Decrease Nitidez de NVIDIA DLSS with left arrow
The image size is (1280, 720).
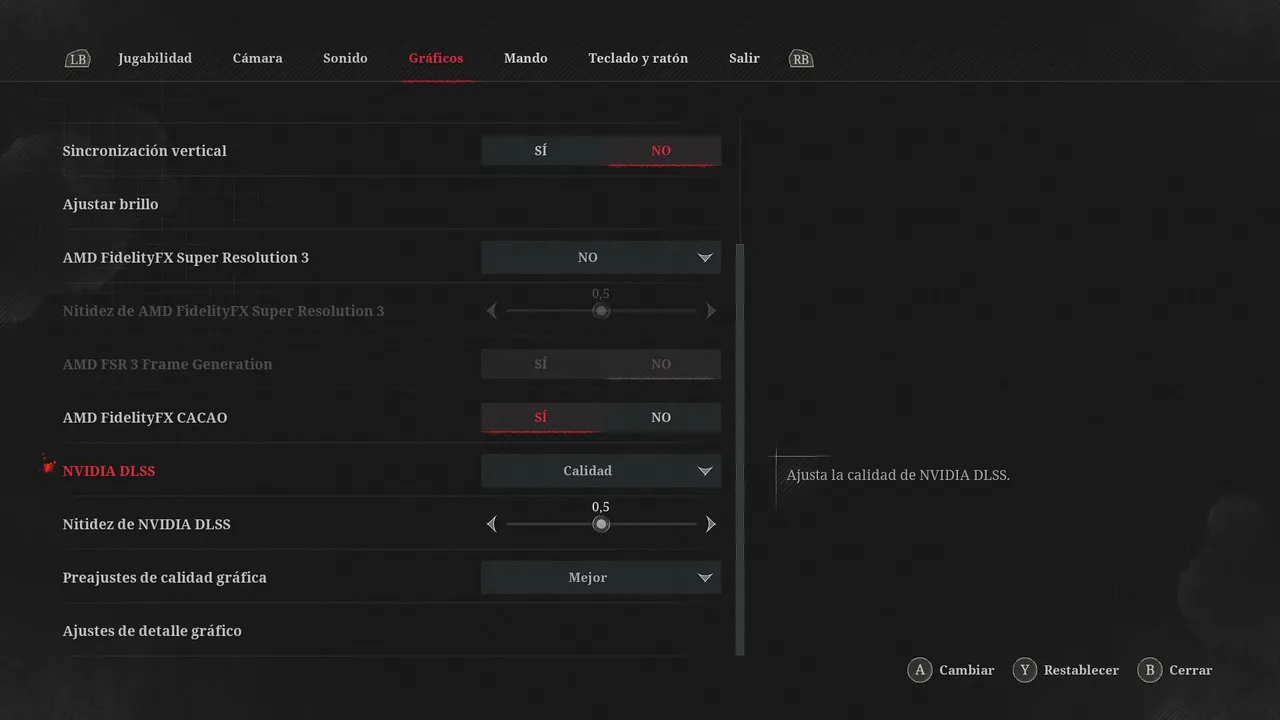(x=491, y=524)
